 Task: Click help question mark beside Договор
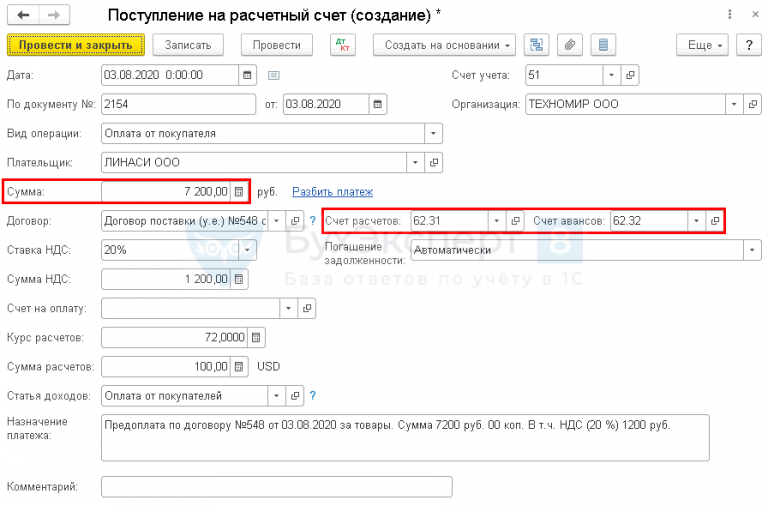(x=312, y=221)
